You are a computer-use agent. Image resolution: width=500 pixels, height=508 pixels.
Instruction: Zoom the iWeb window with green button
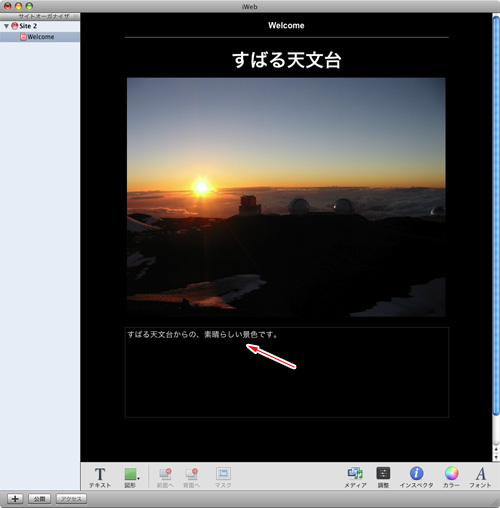[29, 6]
